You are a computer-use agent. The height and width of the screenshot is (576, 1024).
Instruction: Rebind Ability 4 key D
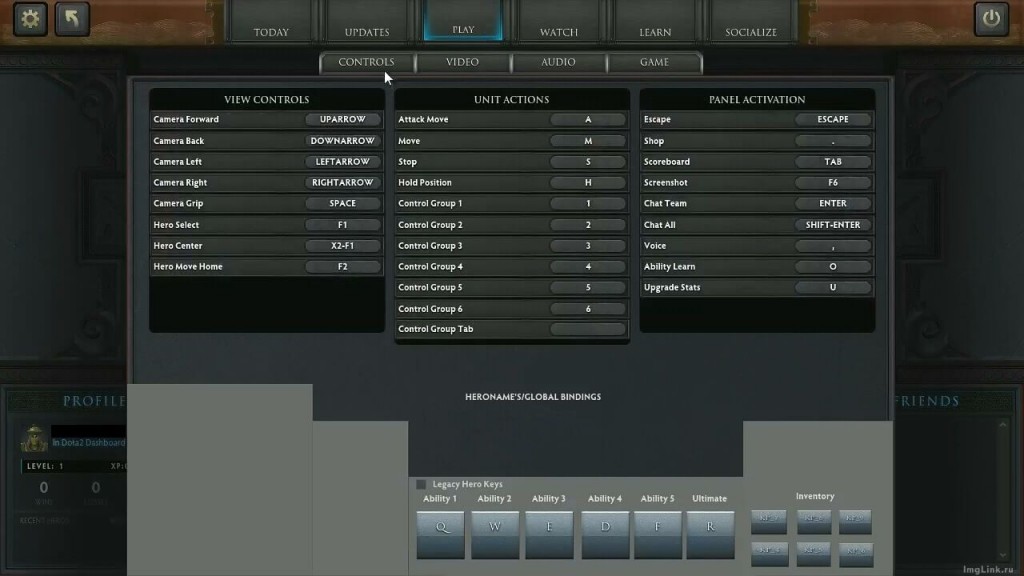coord(605,535)
